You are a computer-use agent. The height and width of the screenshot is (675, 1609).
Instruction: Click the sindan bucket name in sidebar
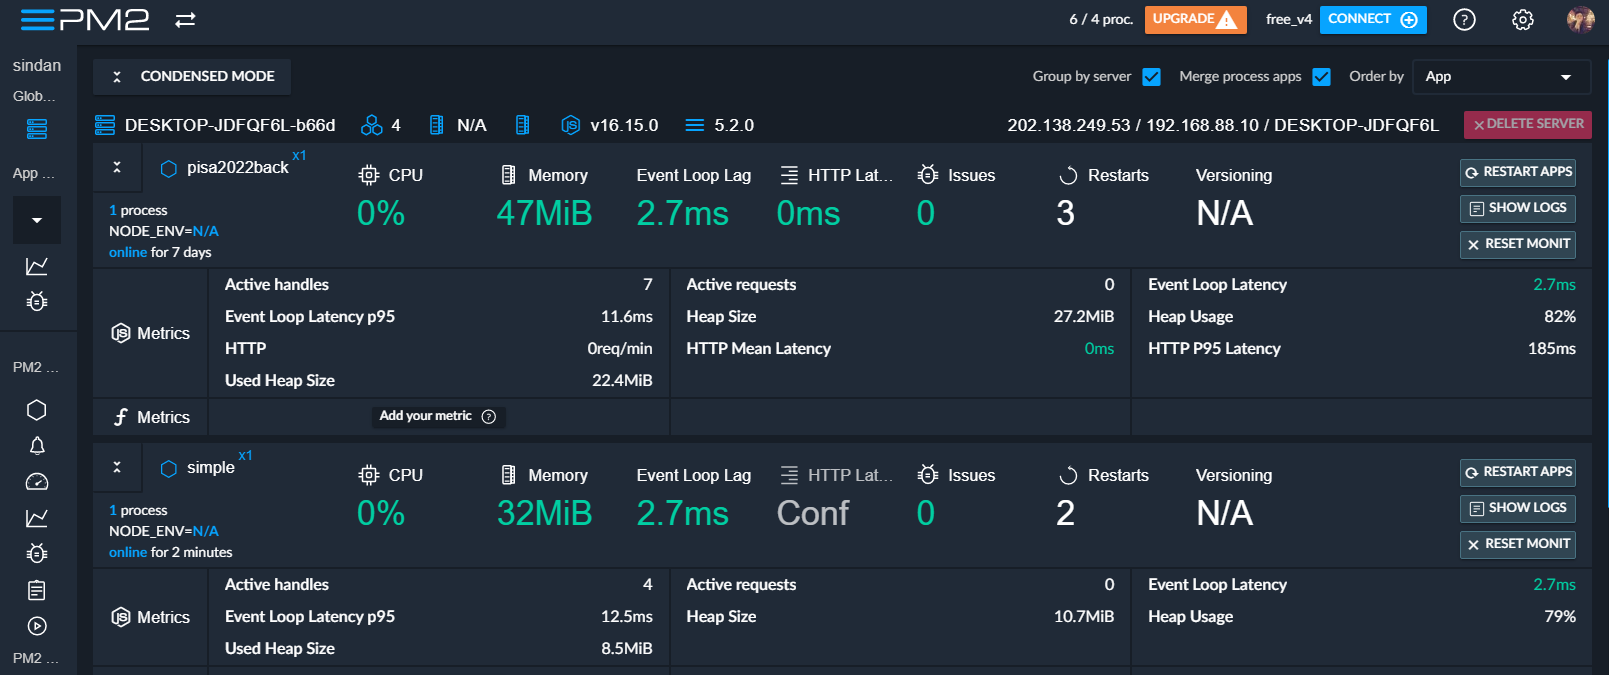coord(37,65)
